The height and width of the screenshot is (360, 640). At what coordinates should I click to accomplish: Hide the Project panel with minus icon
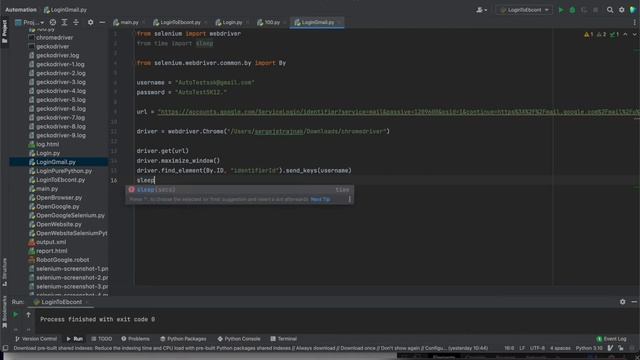coord(102,22)
